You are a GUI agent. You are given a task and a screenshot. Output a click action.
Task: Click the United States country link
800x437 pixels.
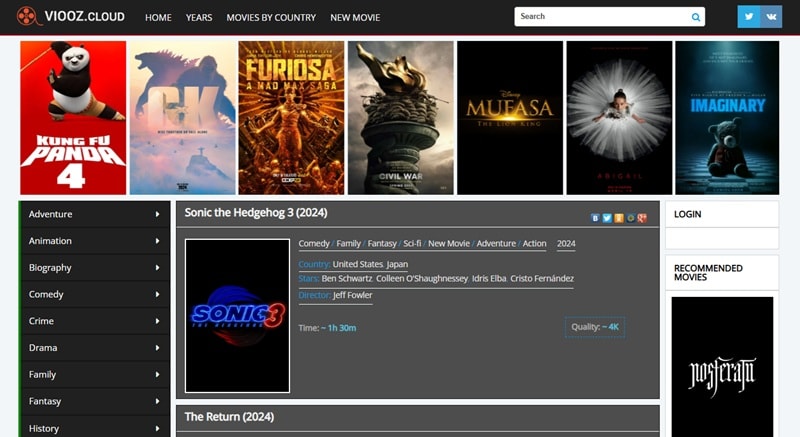(358, 264)
